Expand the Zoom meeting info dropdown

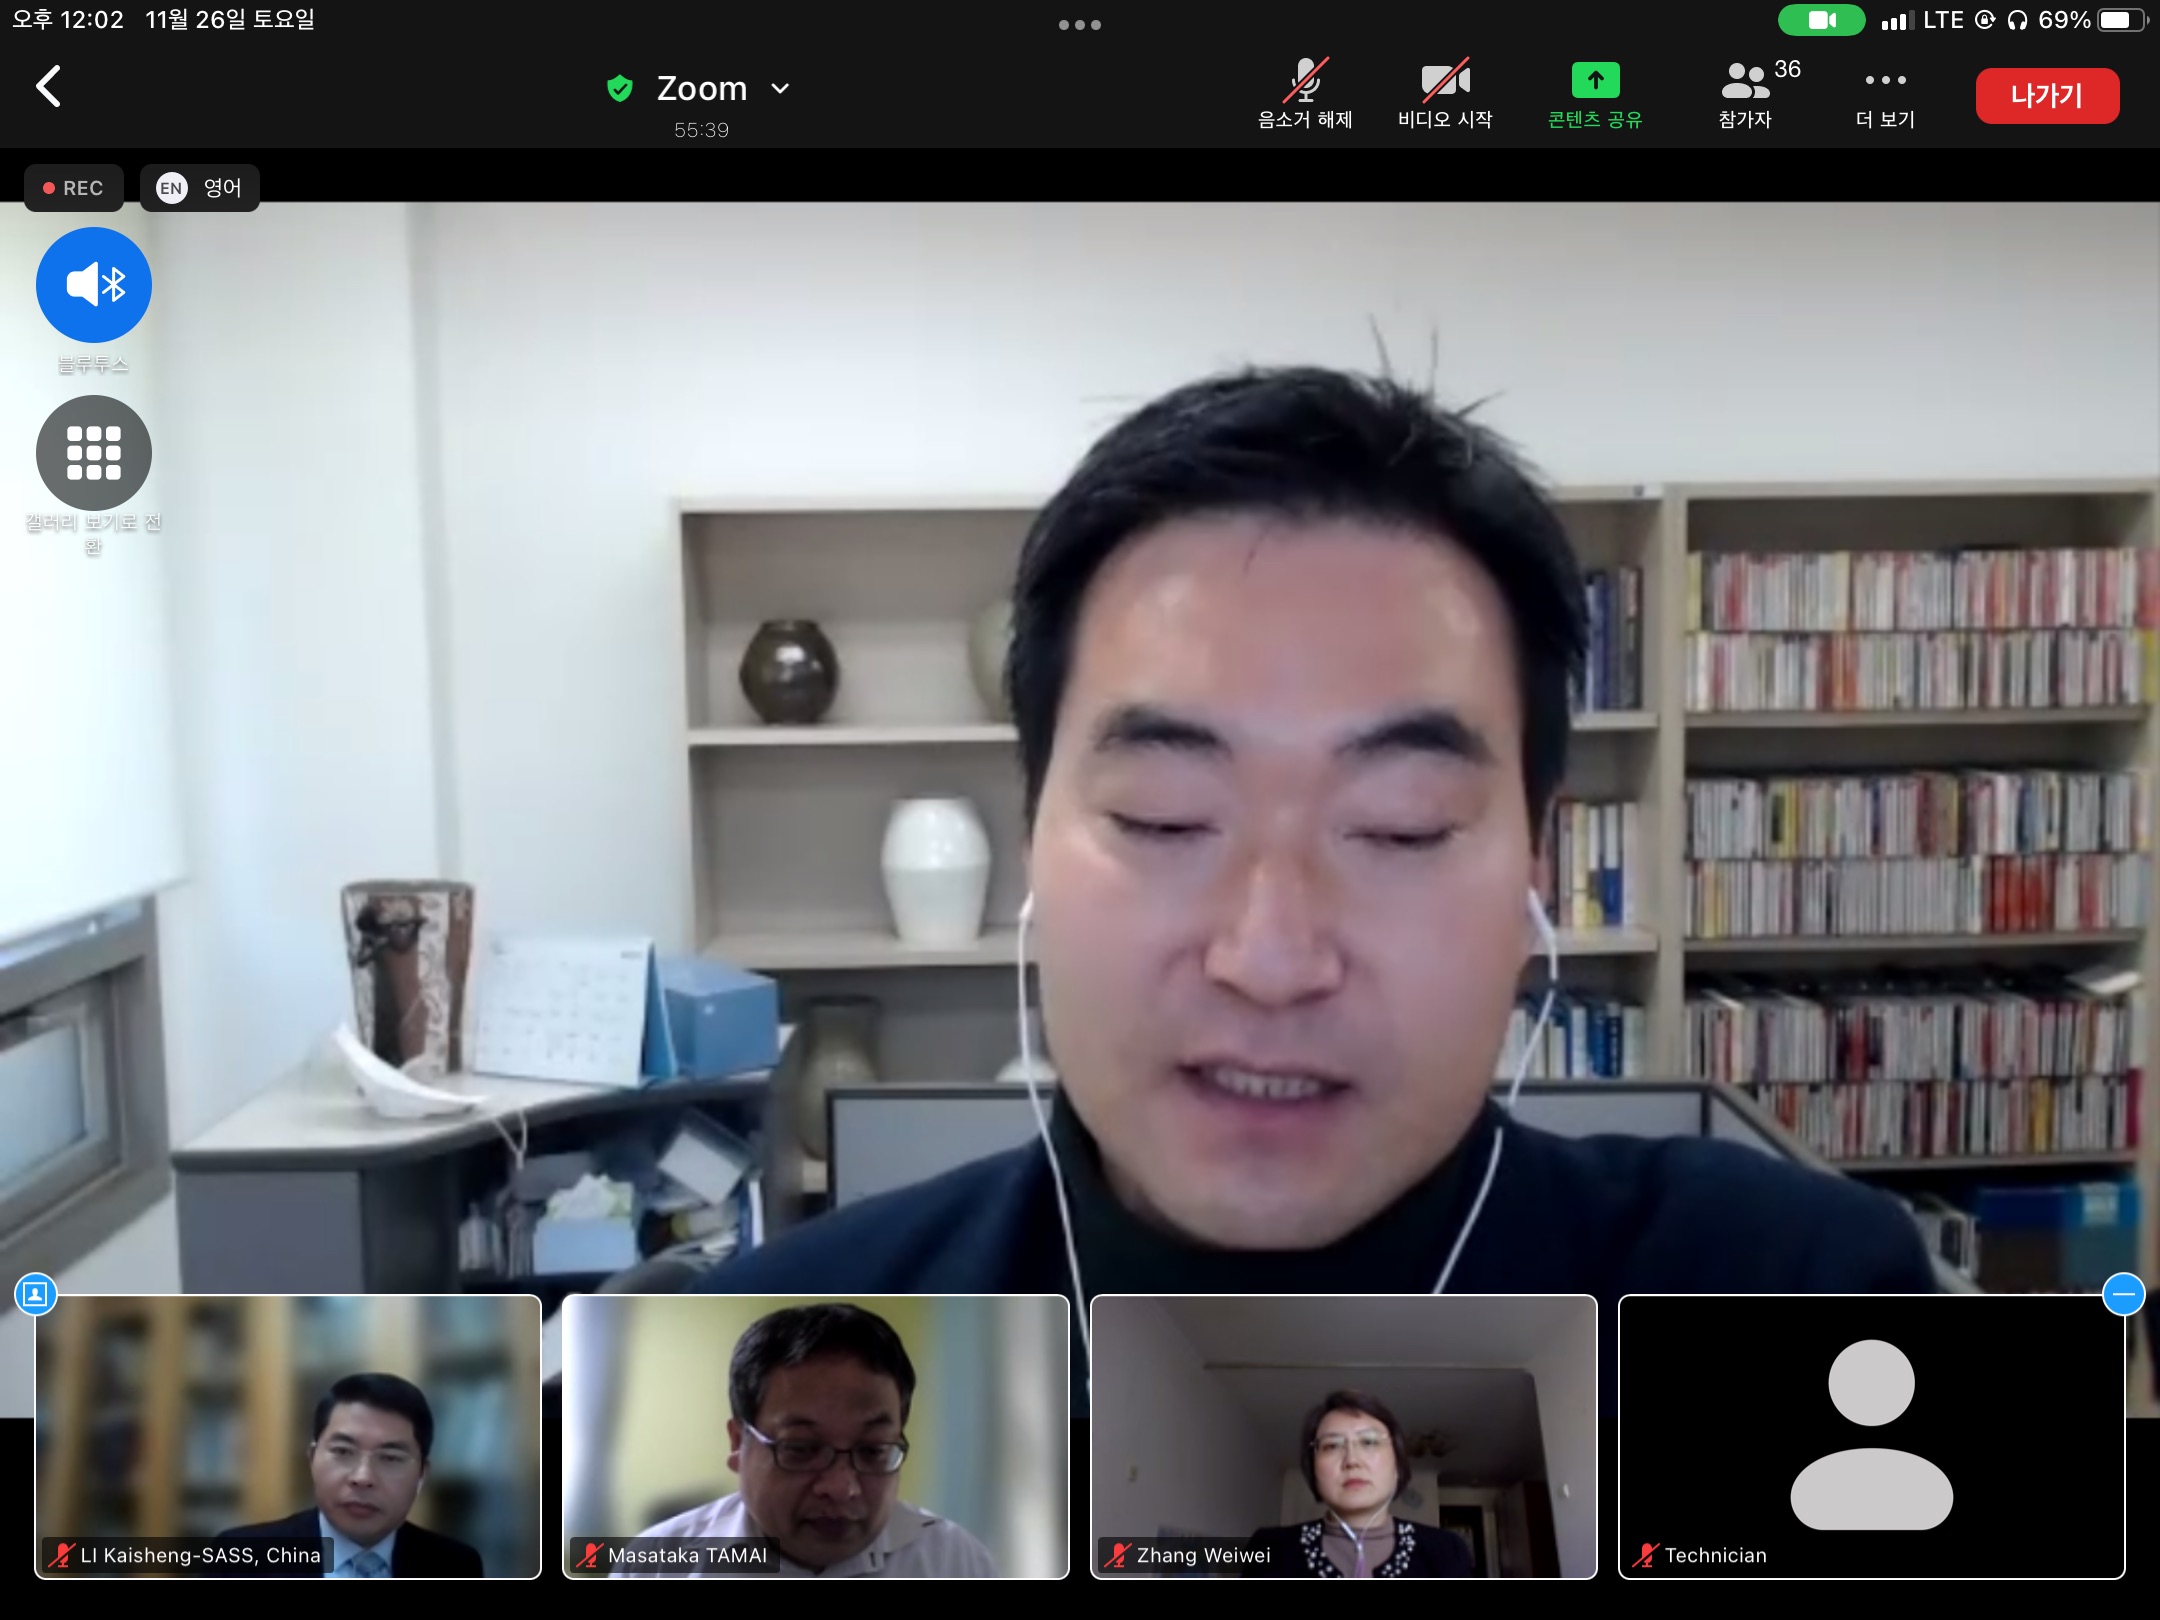tap(781, 89)
